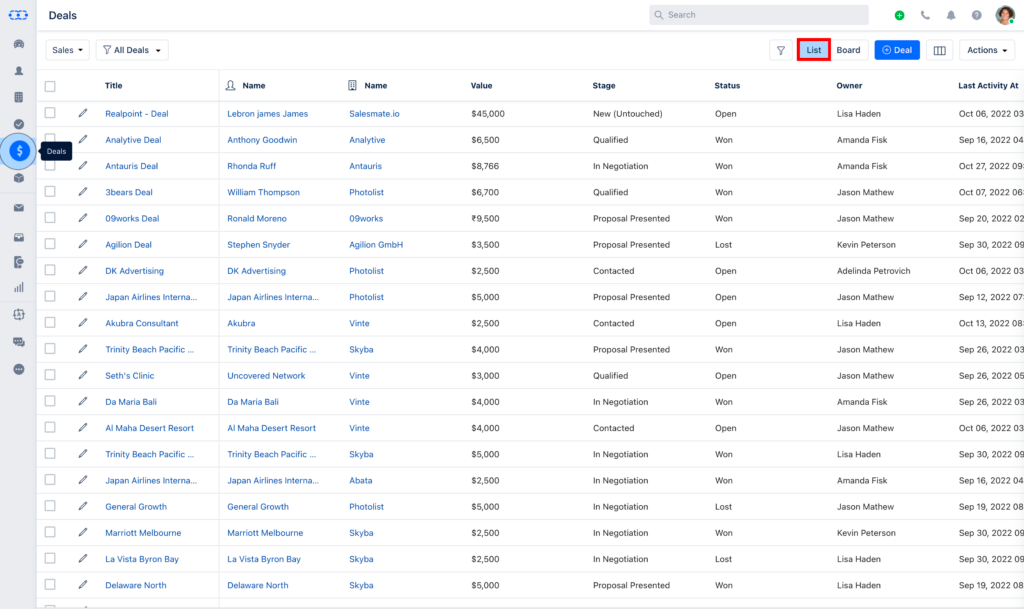The width and height of the screenshot is (1024, 609).
Task: Check the select-all checkbox in the table header
Action: coord(49,86)
